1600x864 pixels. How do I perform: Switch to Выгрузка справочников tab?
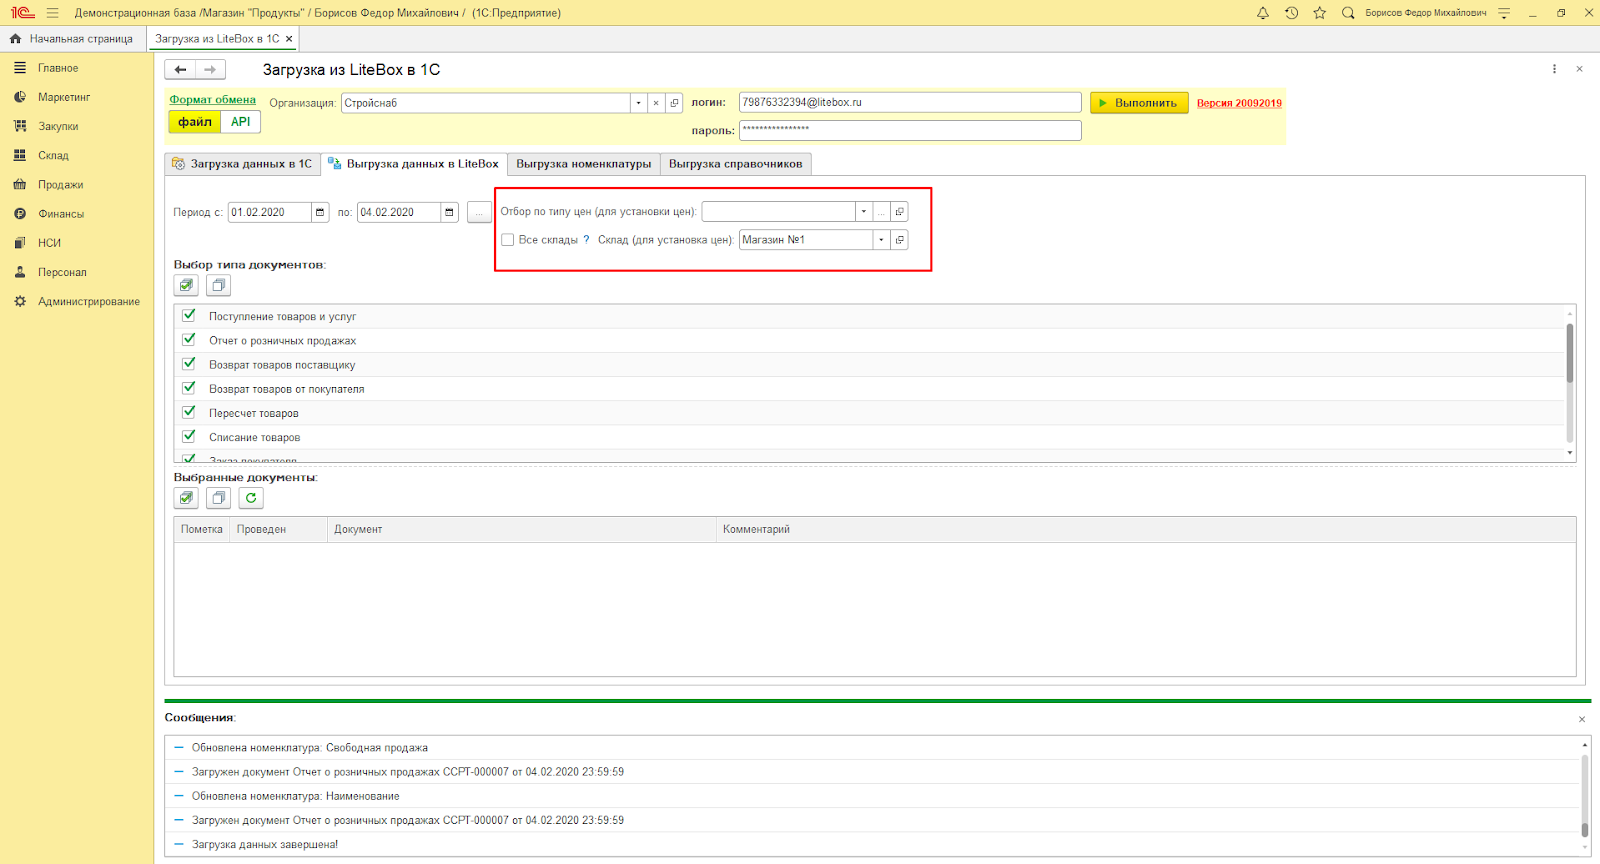(x=735, y=164)
